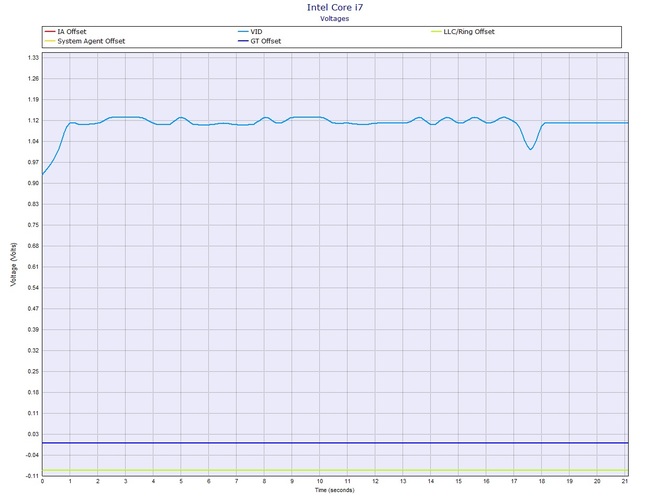The width and height of the screenshot is (670, 502).
Task: Click the 1.12 voltage axis tick
Action: (34, 120)
